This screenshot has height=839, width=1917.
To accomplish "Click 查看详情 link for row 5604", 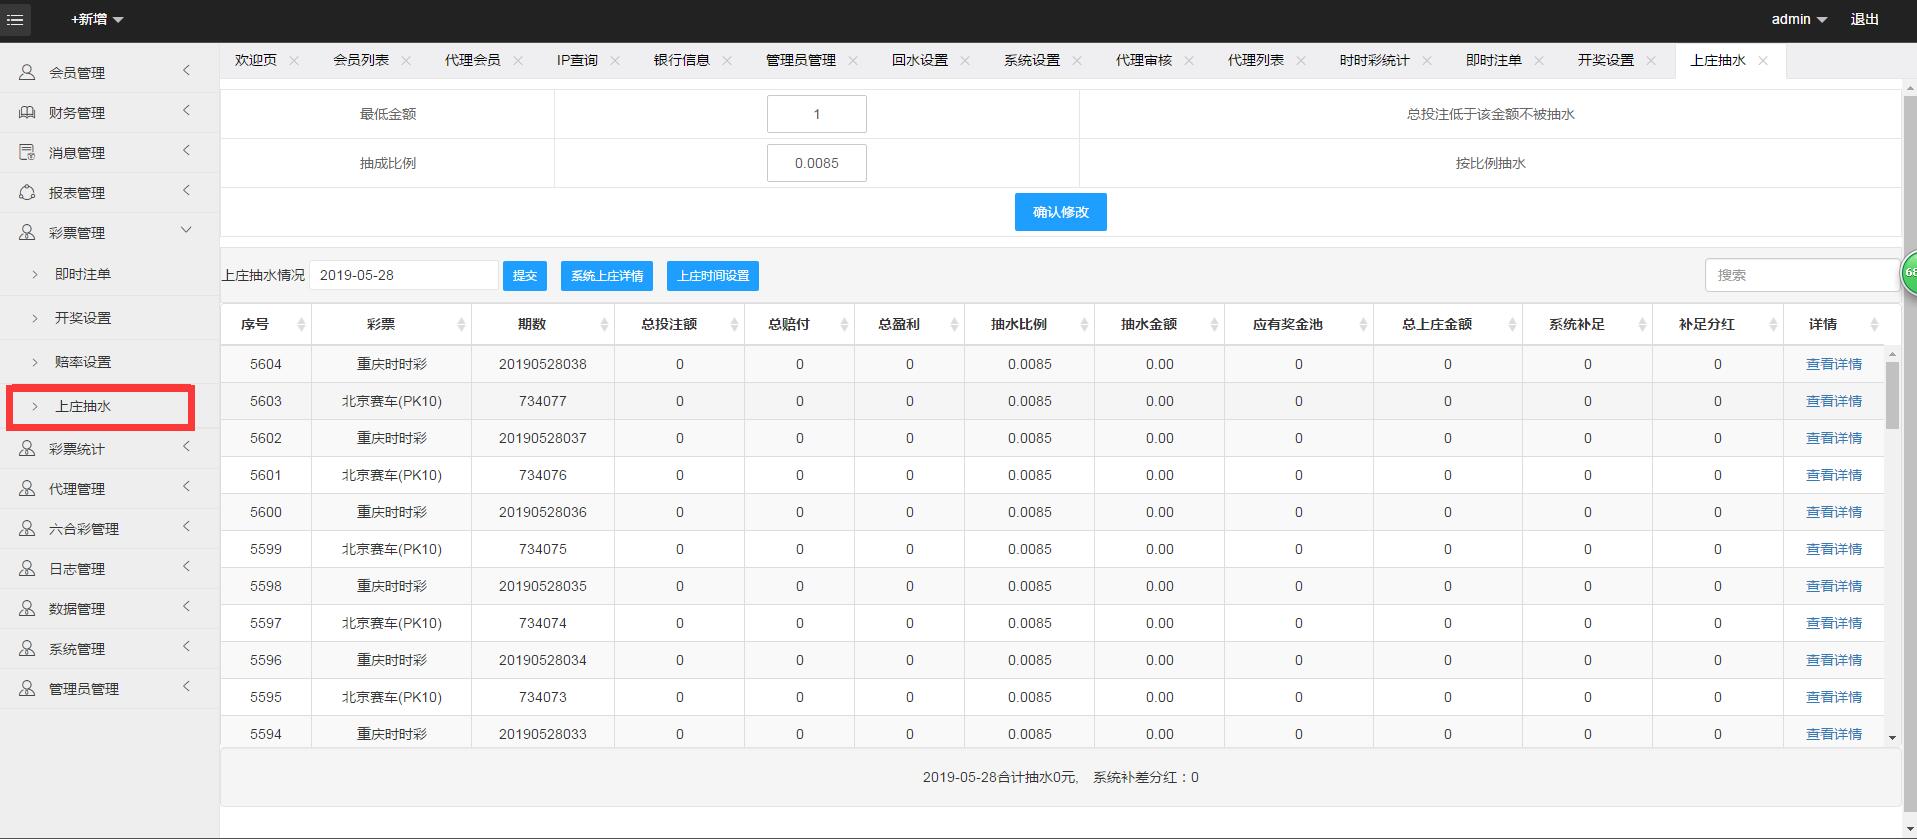I will pyautogui.click(x=1833, y=365).
